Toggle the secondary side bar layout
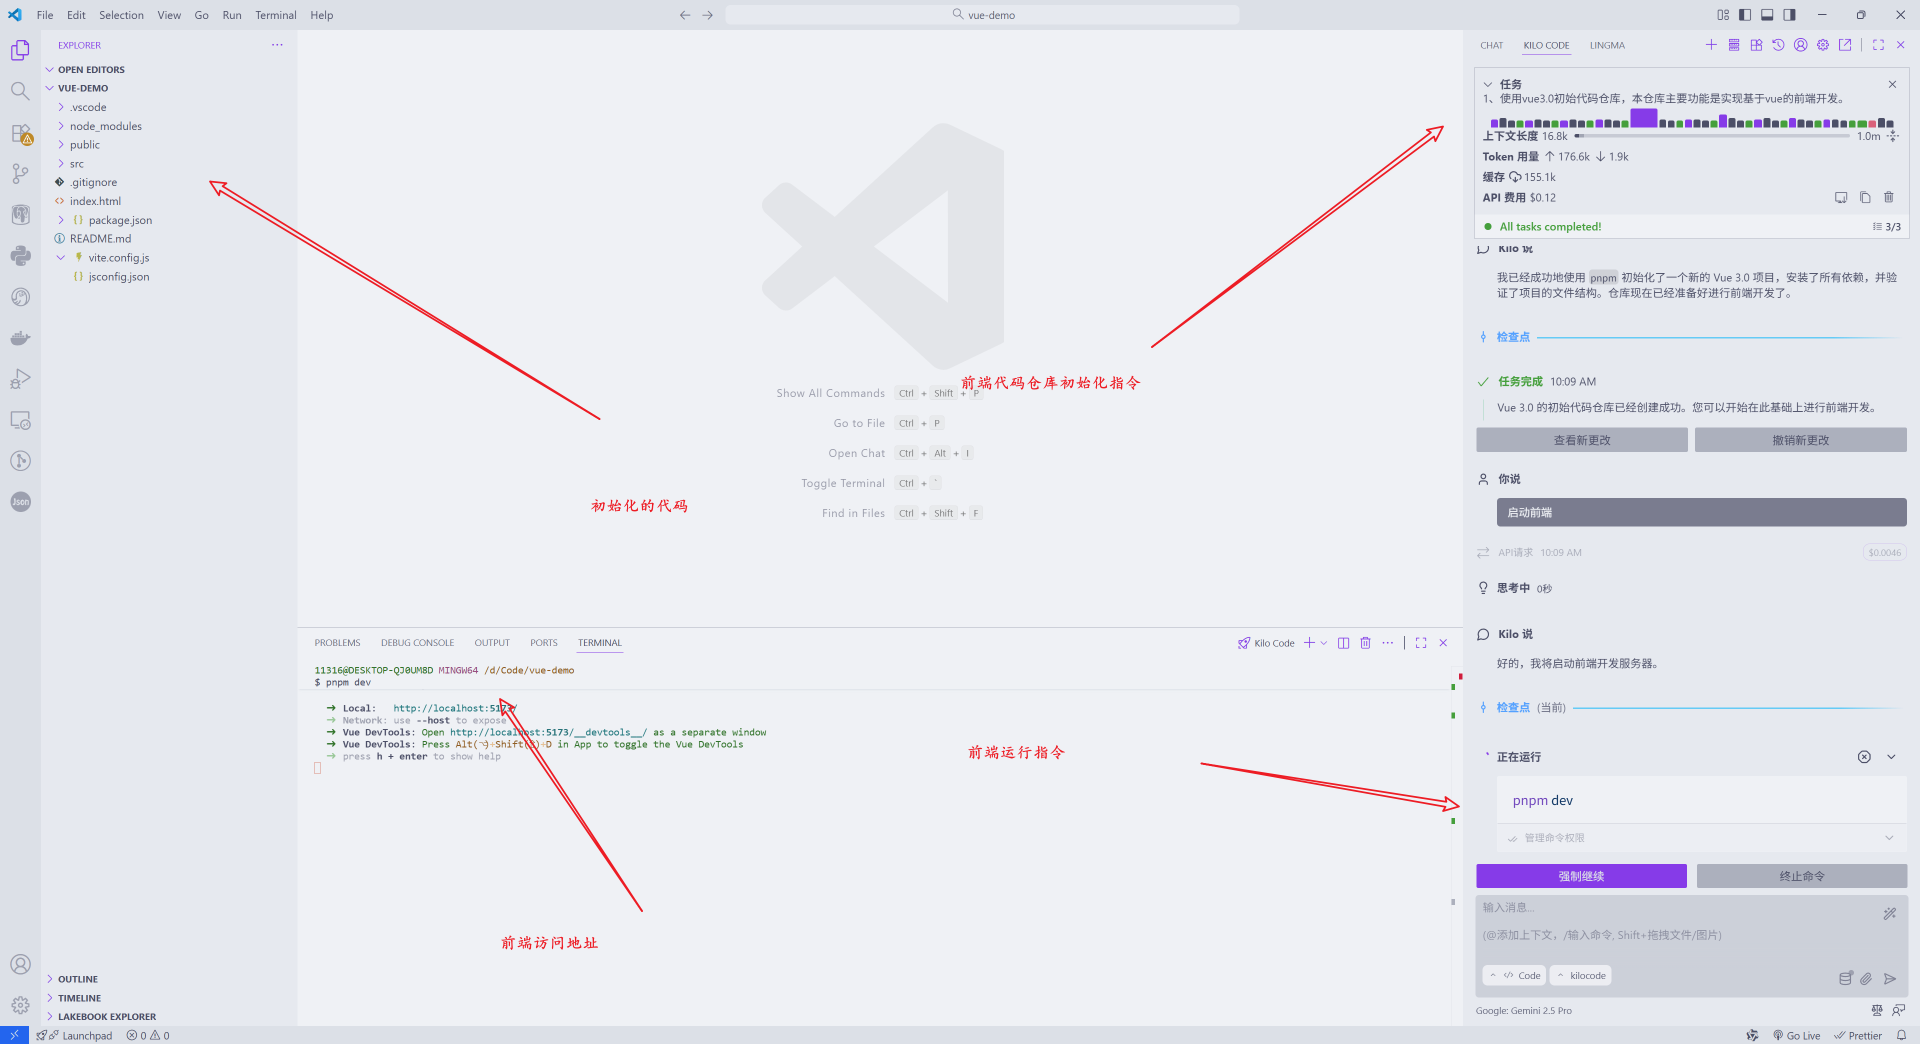Viewport: 1920px width, 1044px height. pyautogui.click(x=1789, y=15)
